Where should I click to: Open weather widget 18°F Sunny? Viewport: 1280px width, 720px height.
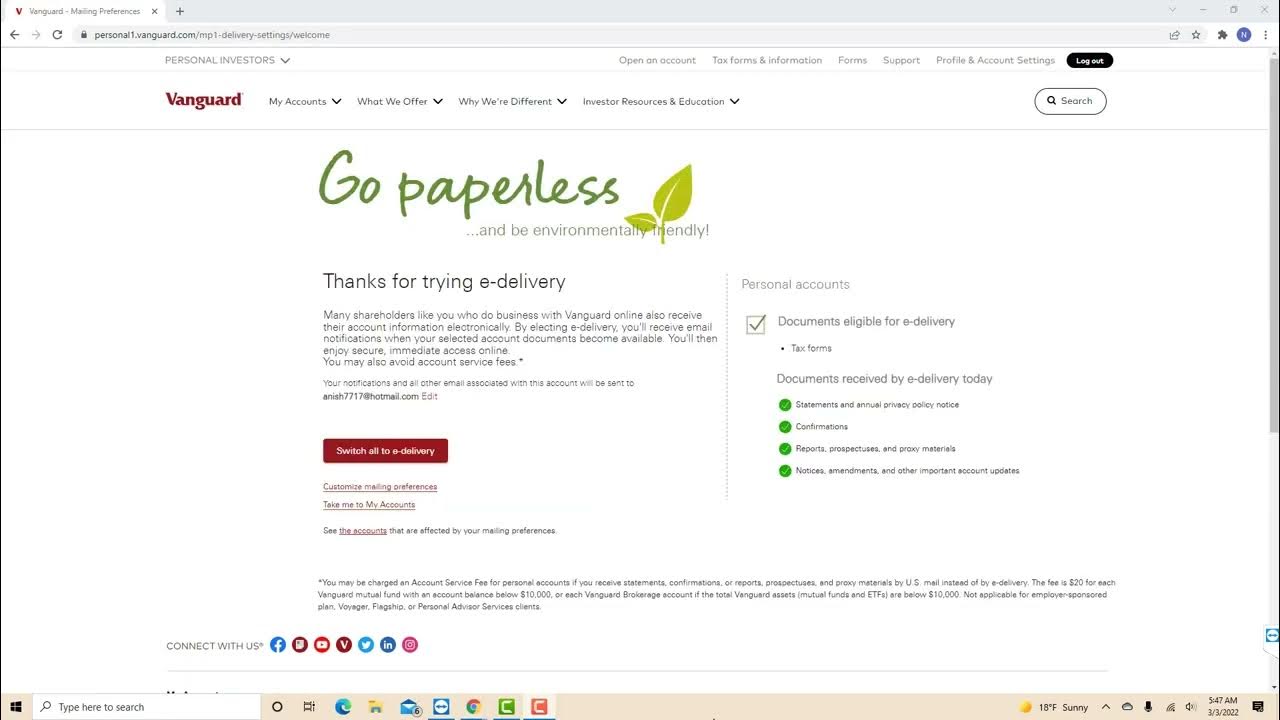tap(1054, 707)
